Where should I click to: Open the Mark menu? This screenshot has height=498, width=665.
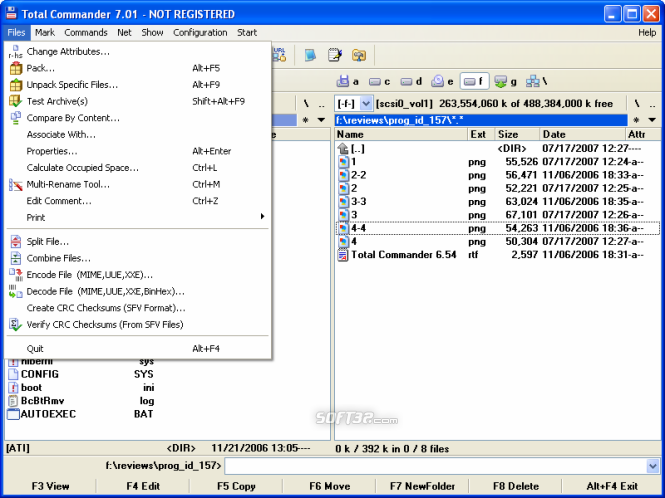pos(45,33)
